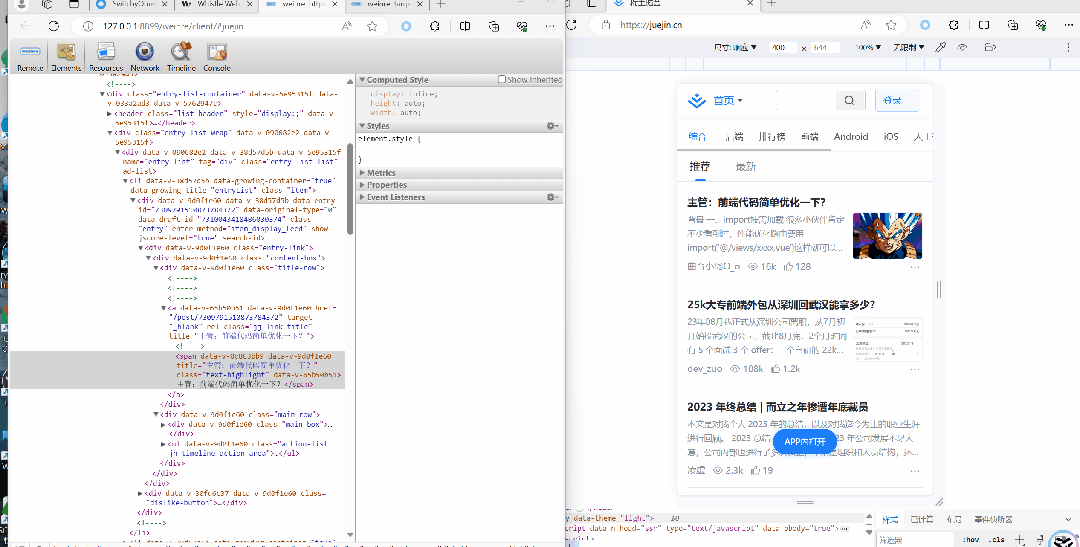The width and height of the screenshot is (1080, 547).
Task: Toggle Show inherited checkbox
Action: [x=501, y=79]
